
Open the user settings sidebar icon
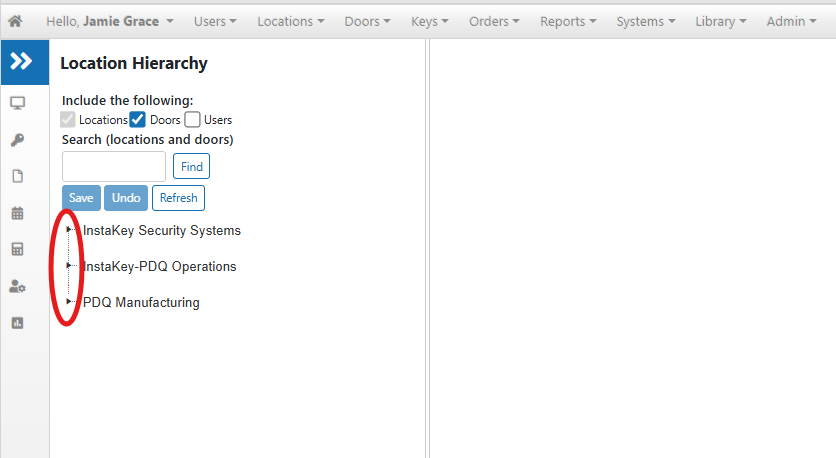pos(18,286)
